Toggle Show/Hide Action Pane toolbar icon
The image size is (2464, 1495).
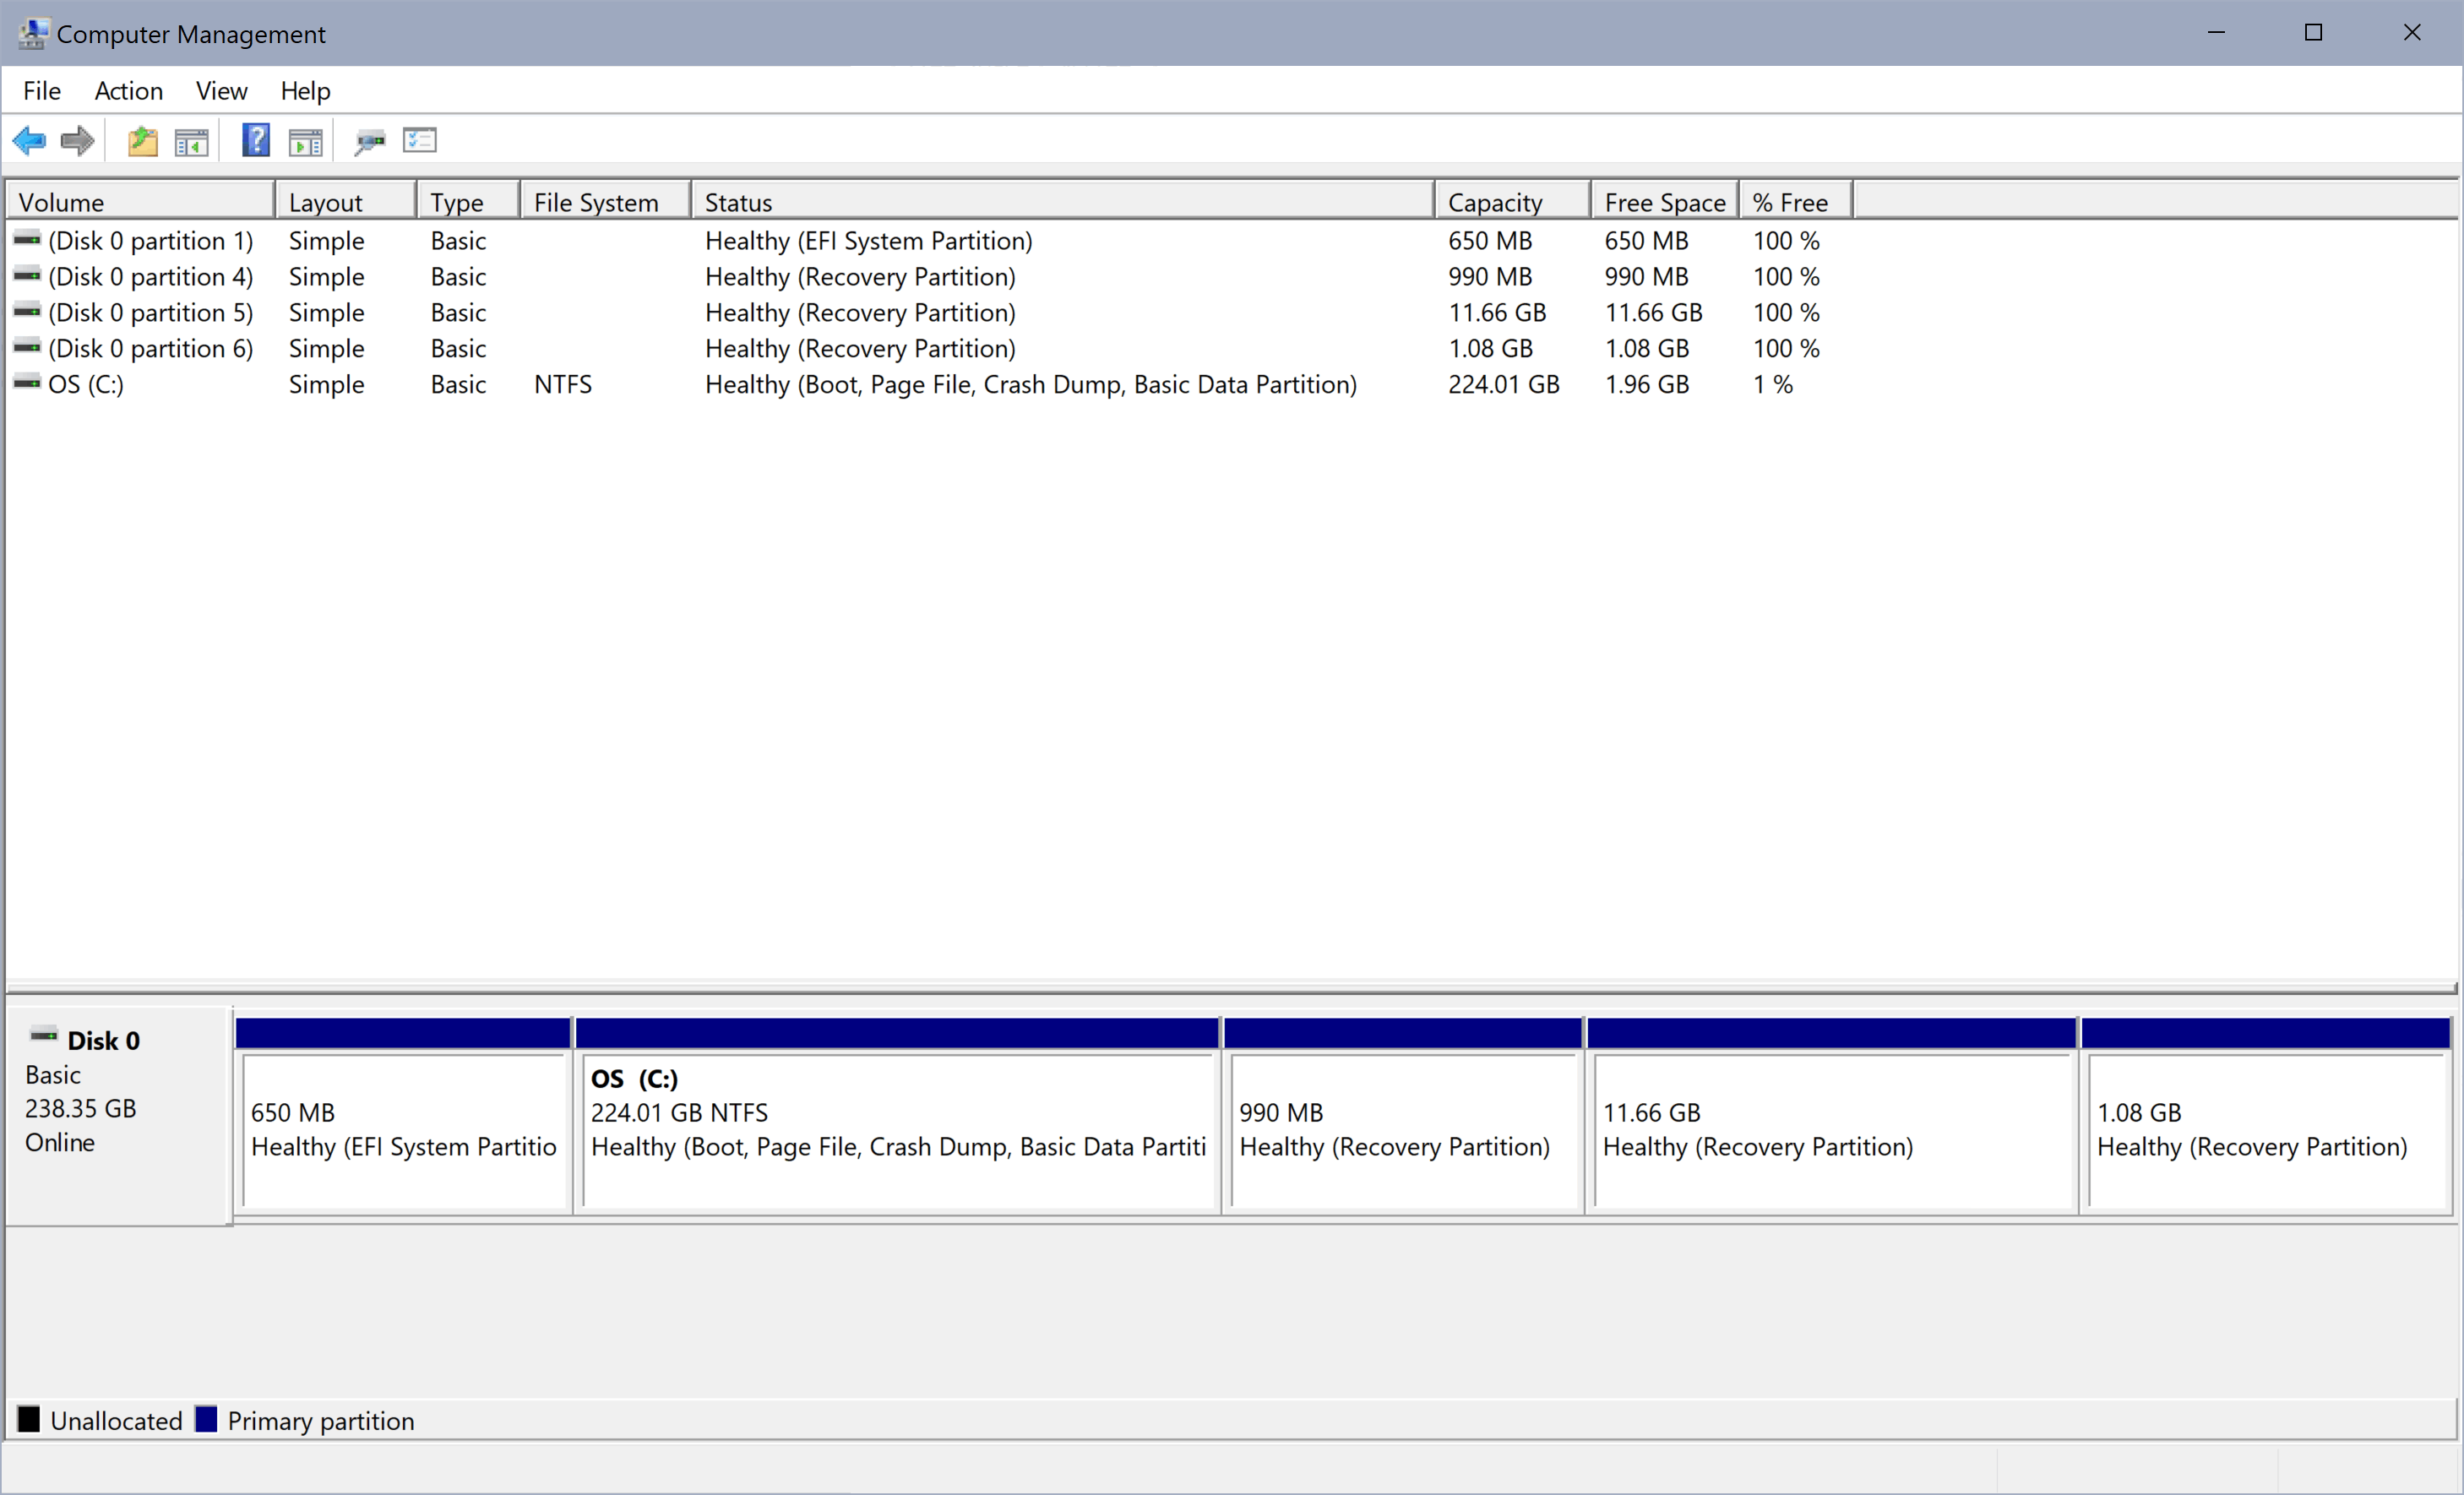[x=305, y=142]
